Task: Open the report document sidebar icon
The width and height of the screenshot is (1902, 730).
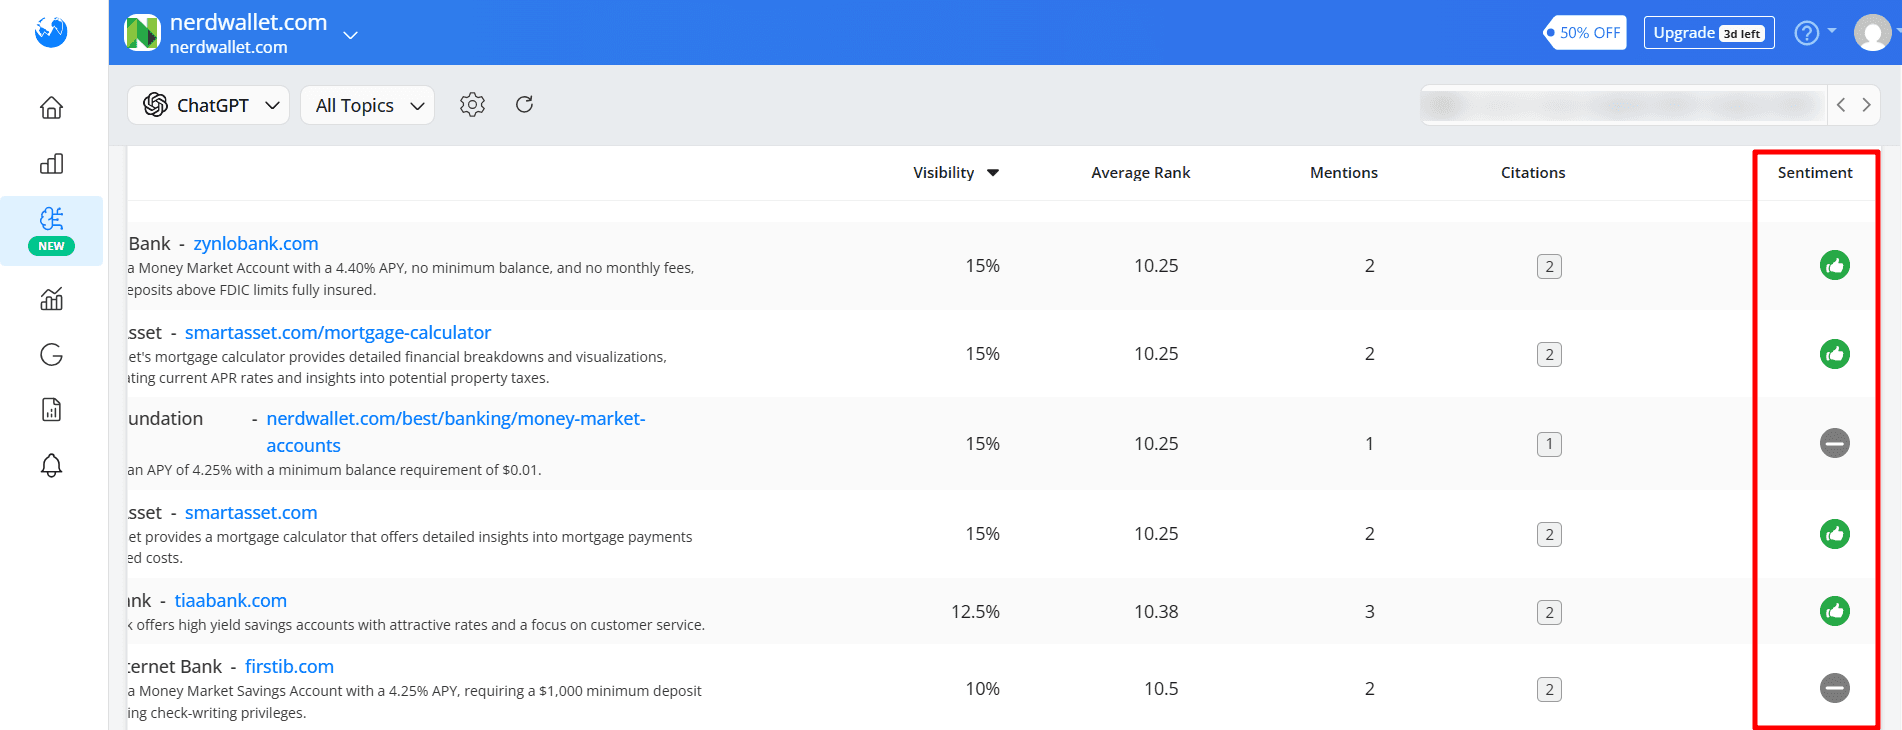Action: [51, 409]
